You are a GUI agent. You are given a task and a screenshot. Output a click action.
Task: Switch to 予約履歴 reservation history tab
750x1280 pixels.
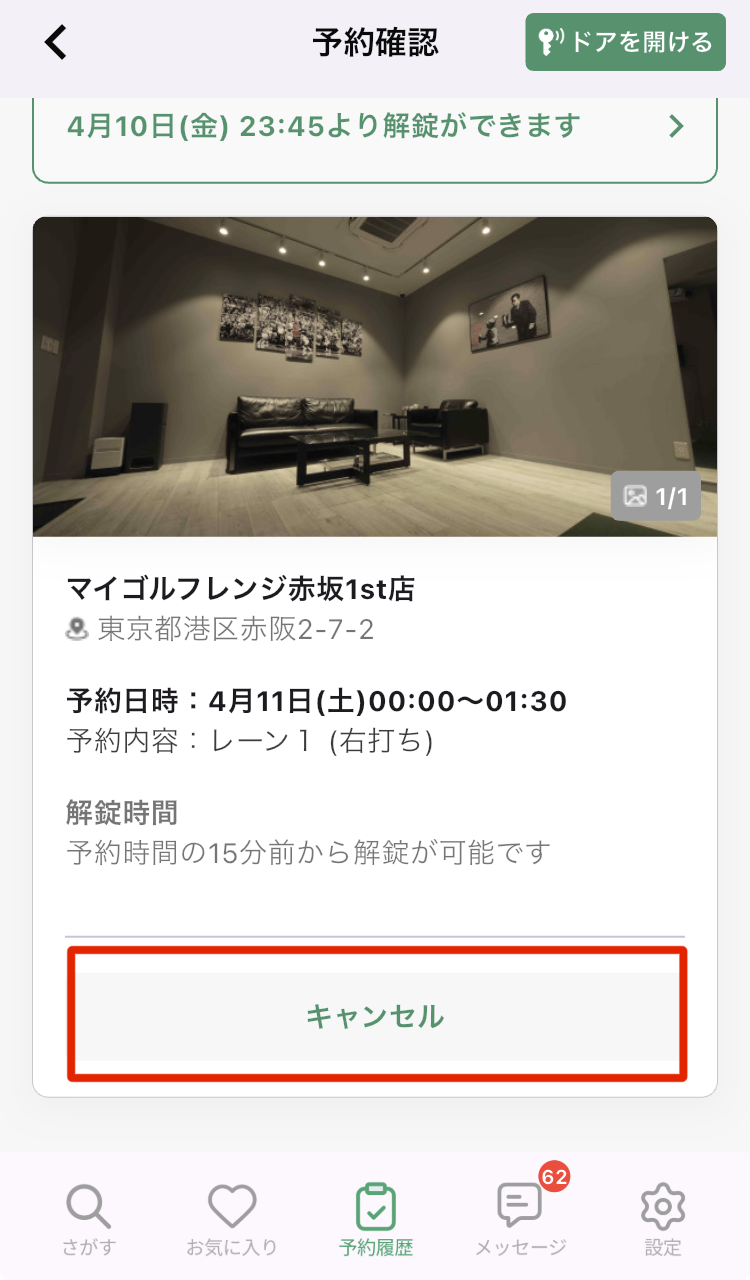376,1220
